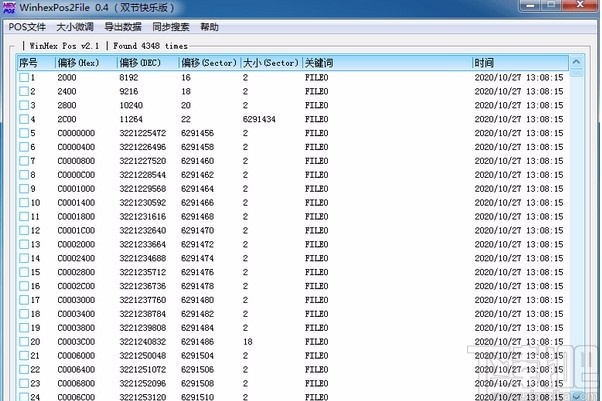Check the checkbox for row 4
Screen dimensions: 602x401
point(24,119)
